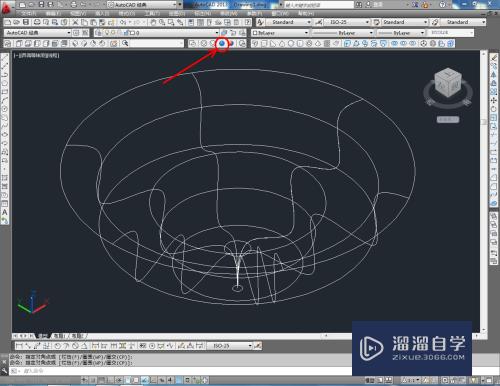Image resolution: width=500 pixels, height=386 pixels.
Task: Click the Plot icon in Standard toolbar
Action: click(37, 22)
